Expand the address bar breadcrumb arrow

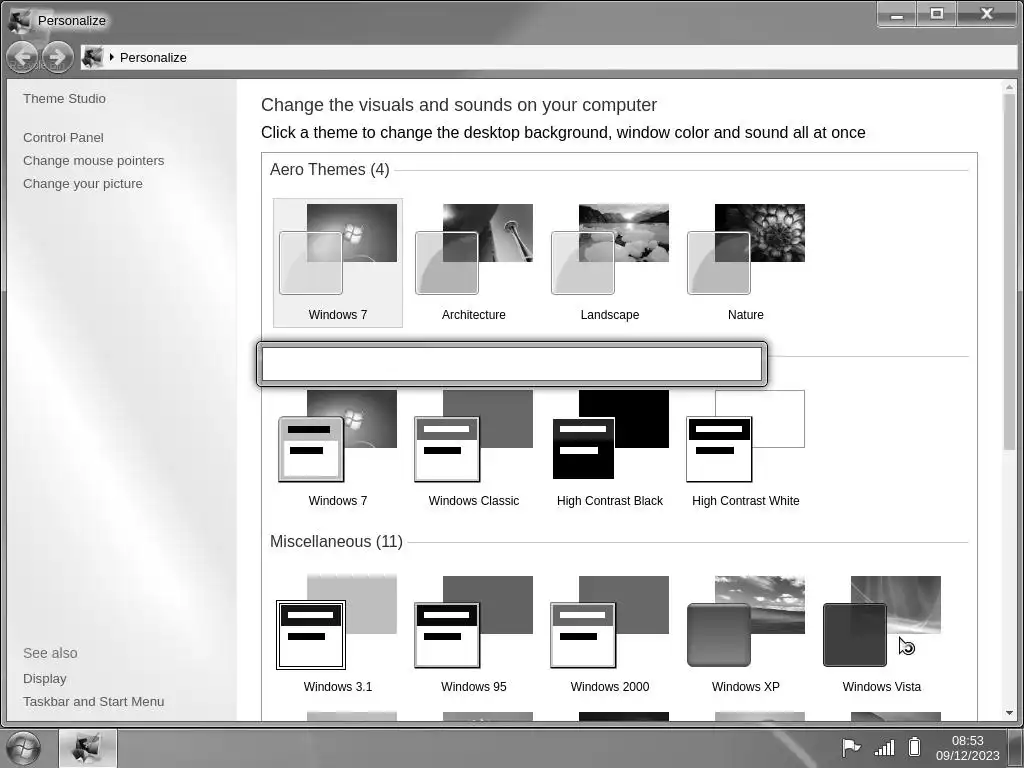click(x=112, y=57)
